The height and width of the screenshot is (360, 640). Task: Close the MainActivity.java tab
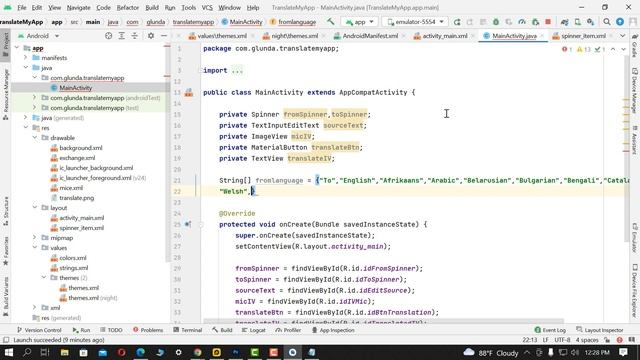[542, 36]
